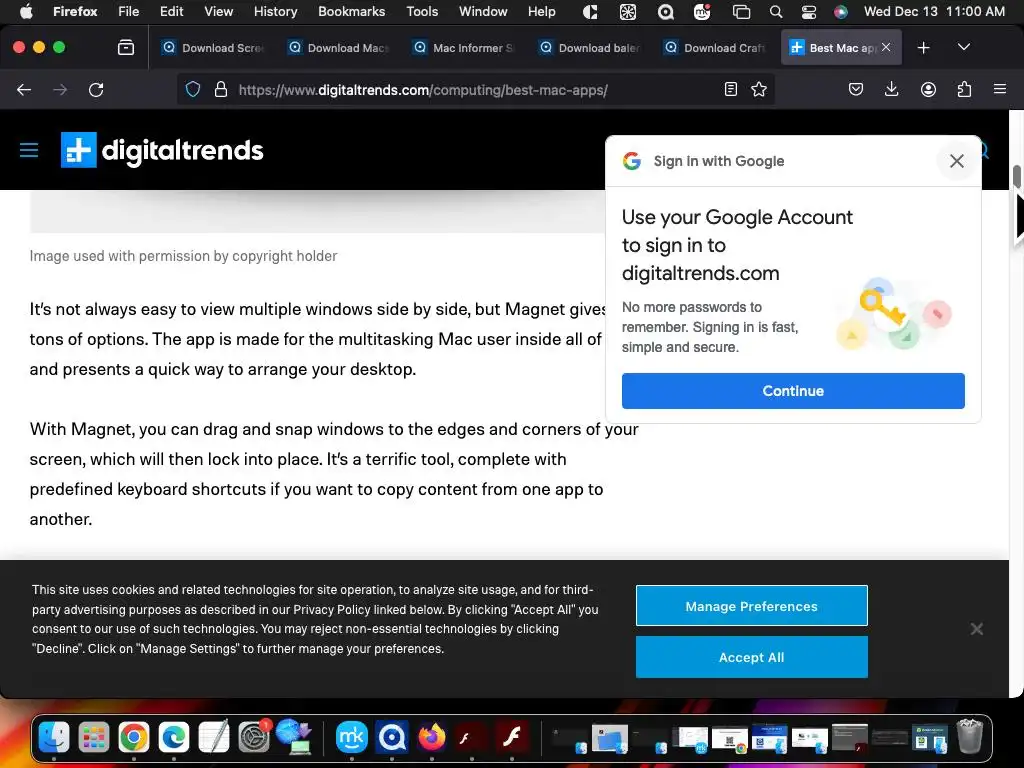Open the Firefox downloads panel
The width and height of the screenshot is (1024, 768).
pyautogui.click(x=891, y=89)
